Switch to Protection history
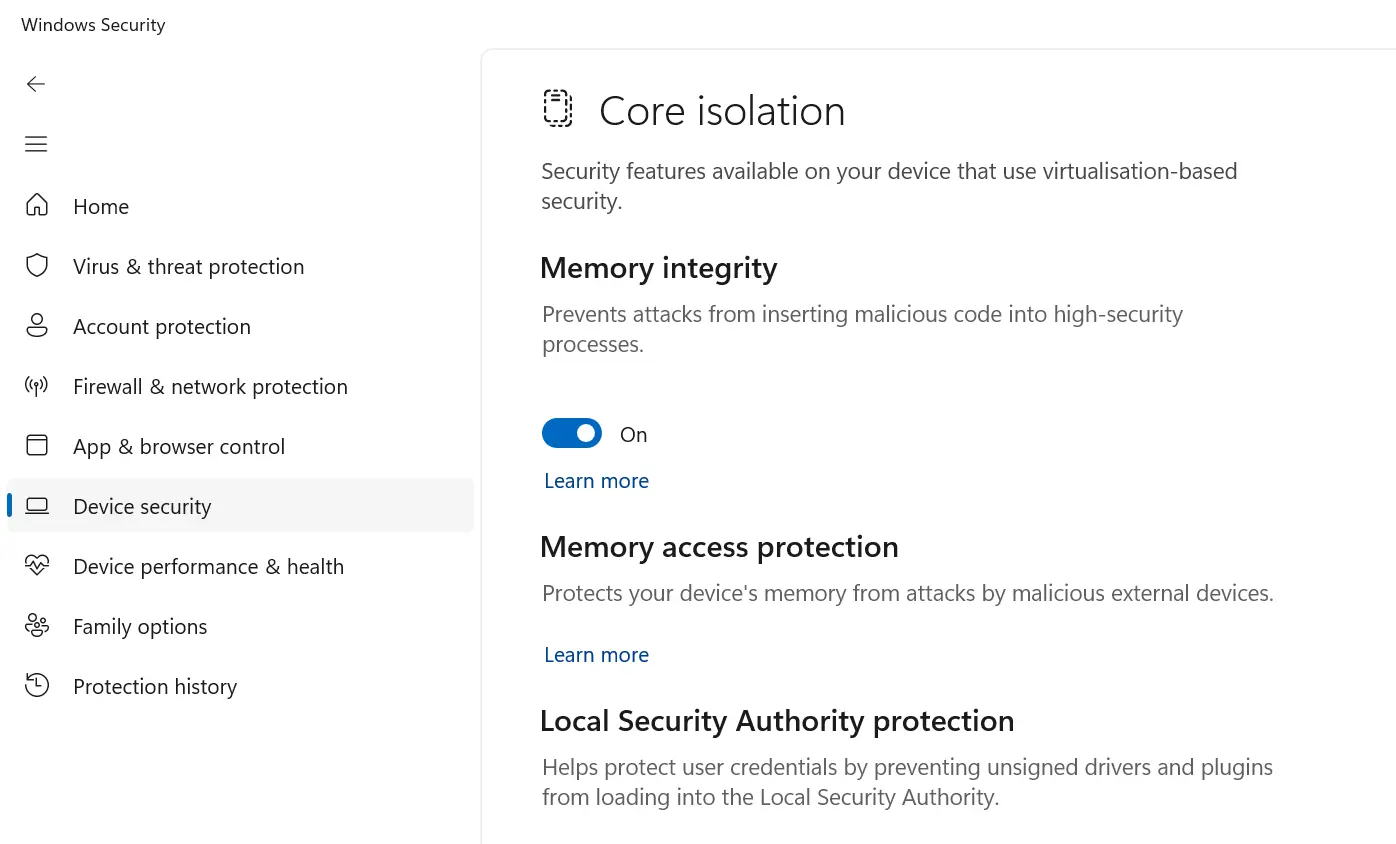This screenshot has height=844, width=1396. click(155, 686)
